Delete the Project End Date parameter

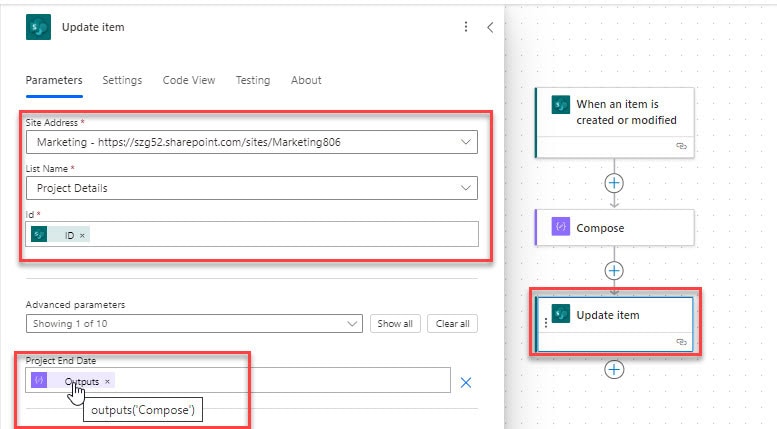point(466,382)
